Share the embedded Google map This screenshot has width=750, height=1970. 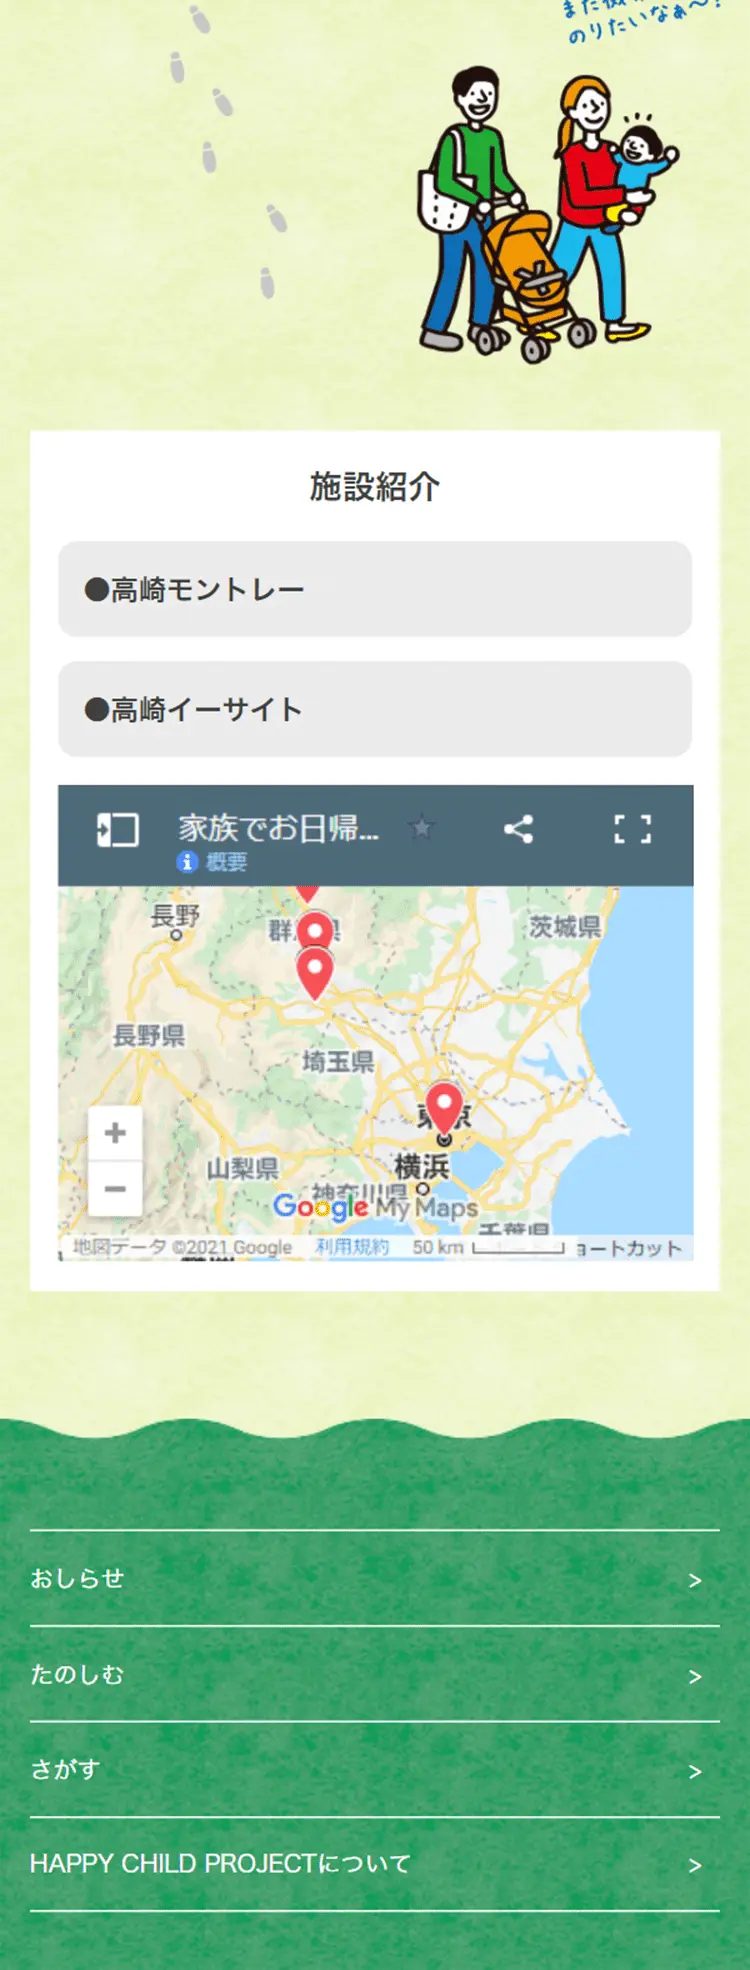tap(518, 829)
